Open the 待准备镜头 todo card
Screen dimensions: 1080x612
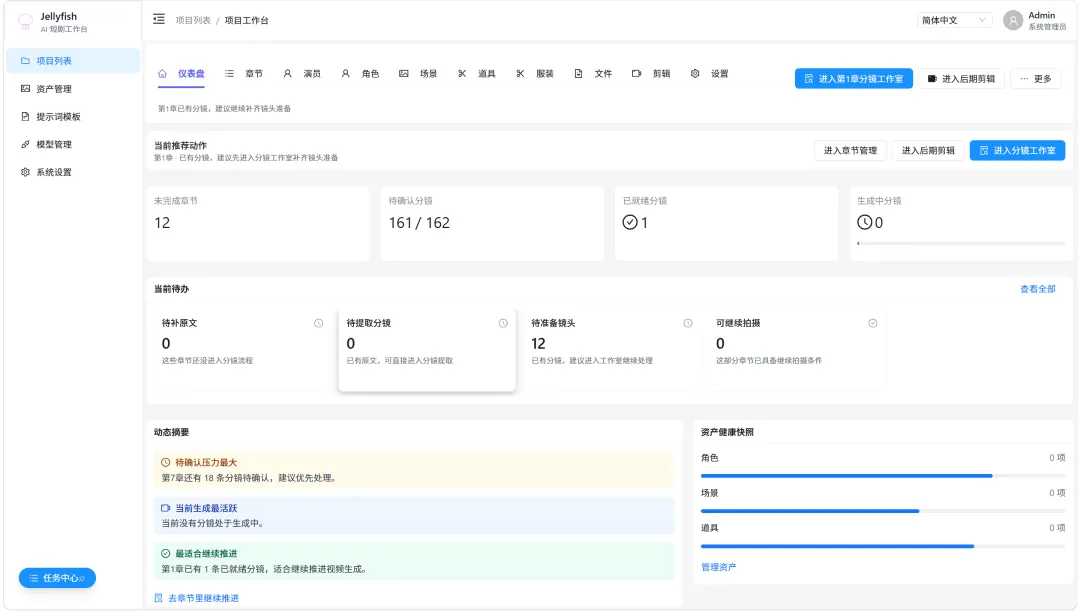[612, 350]
